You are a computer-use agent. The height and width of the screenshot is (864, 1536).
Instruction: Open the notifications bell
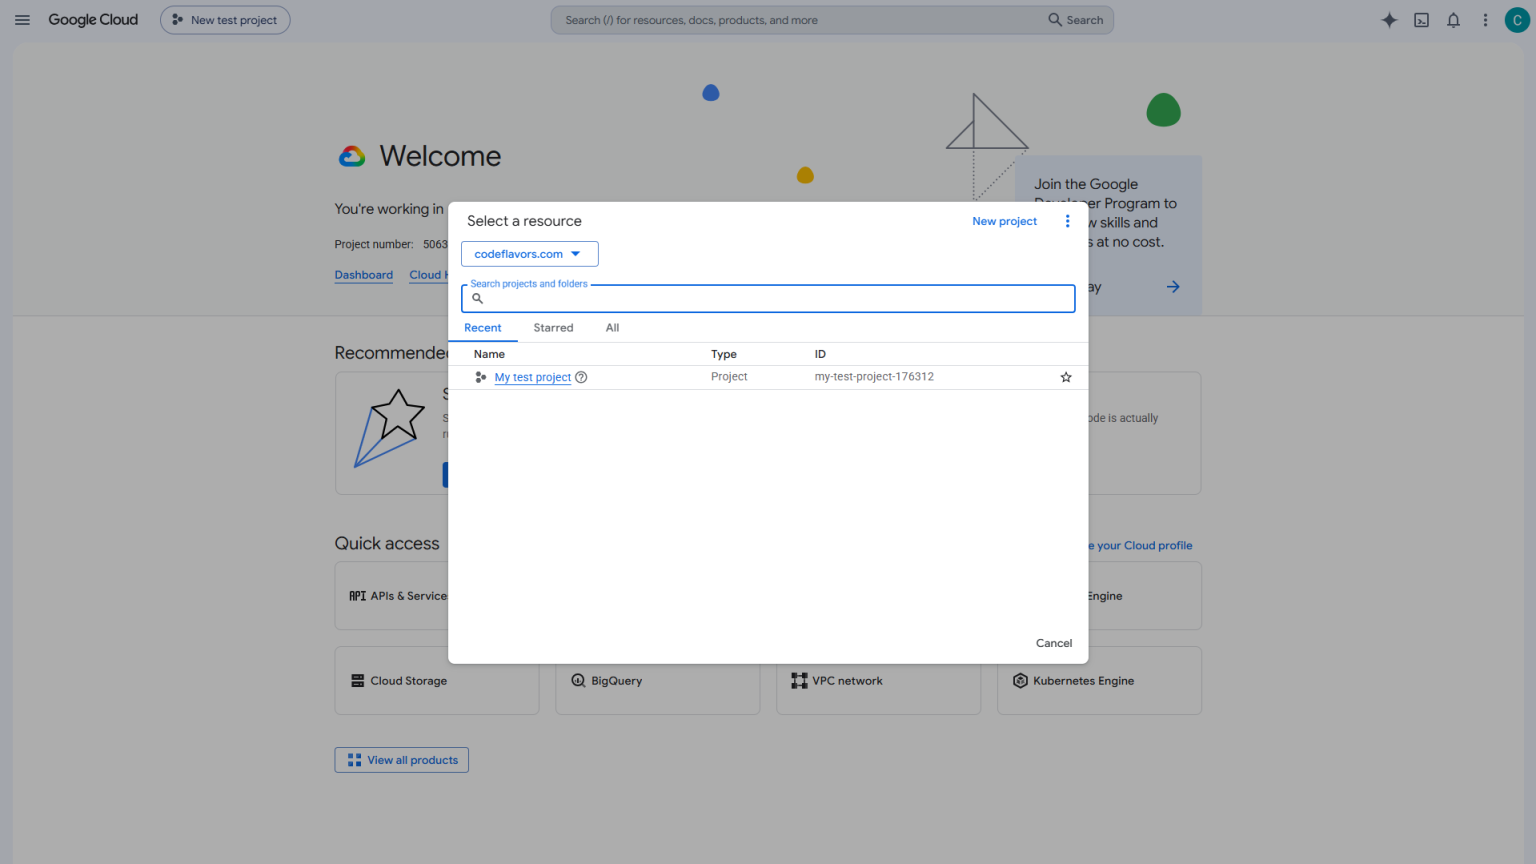tap(1453, 20)
